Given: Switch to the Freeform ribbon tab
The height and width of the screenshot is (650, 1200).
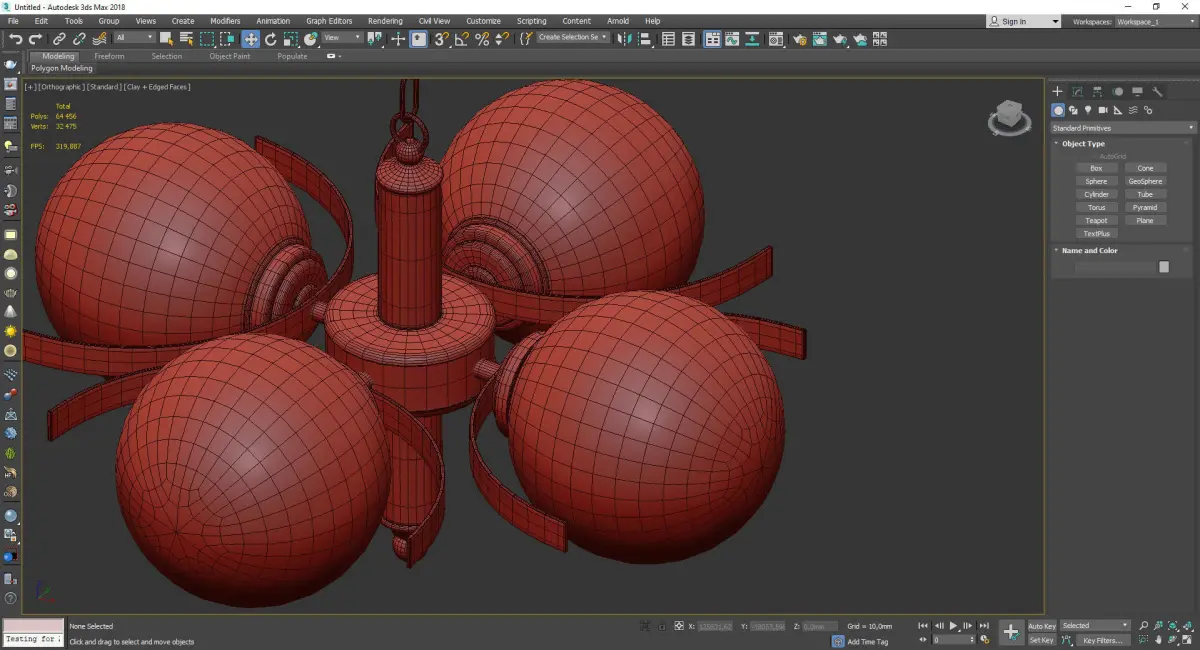Looking at the screenshot, I should pos(109,56).
